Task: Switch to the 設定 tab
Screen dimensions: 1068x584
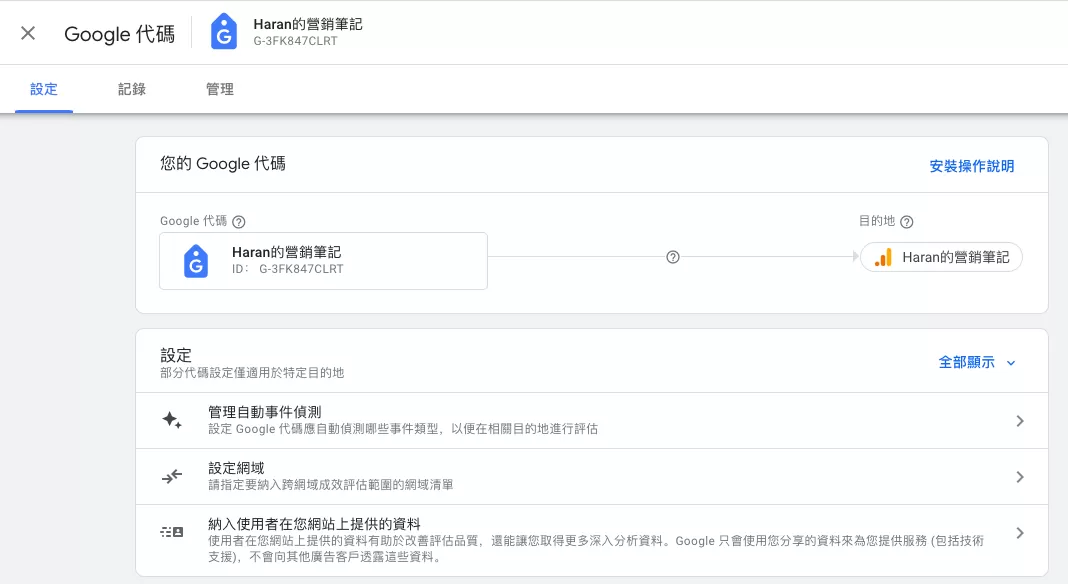Action: tap(44, 89)
